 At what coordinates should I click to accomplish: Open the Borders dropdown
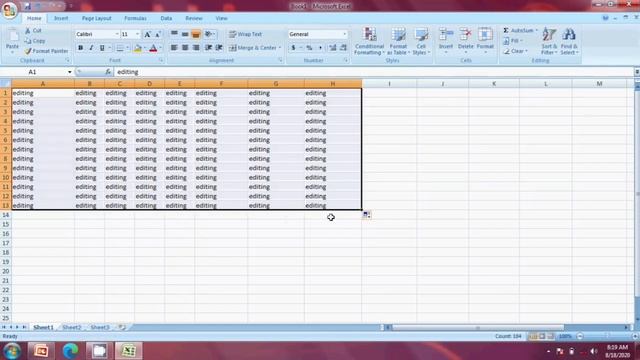point(127,48)
